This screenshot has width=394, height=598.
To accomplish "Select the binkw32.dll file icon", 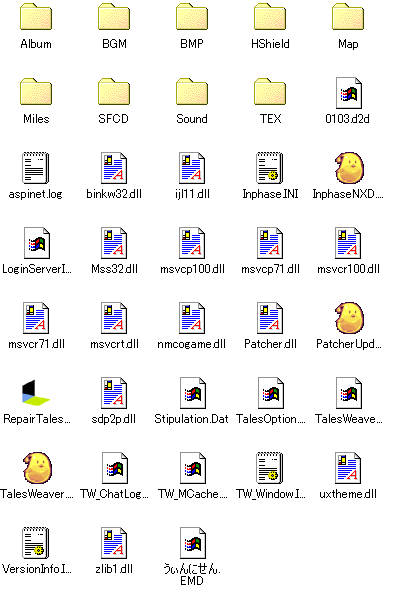I will [114, 168].
